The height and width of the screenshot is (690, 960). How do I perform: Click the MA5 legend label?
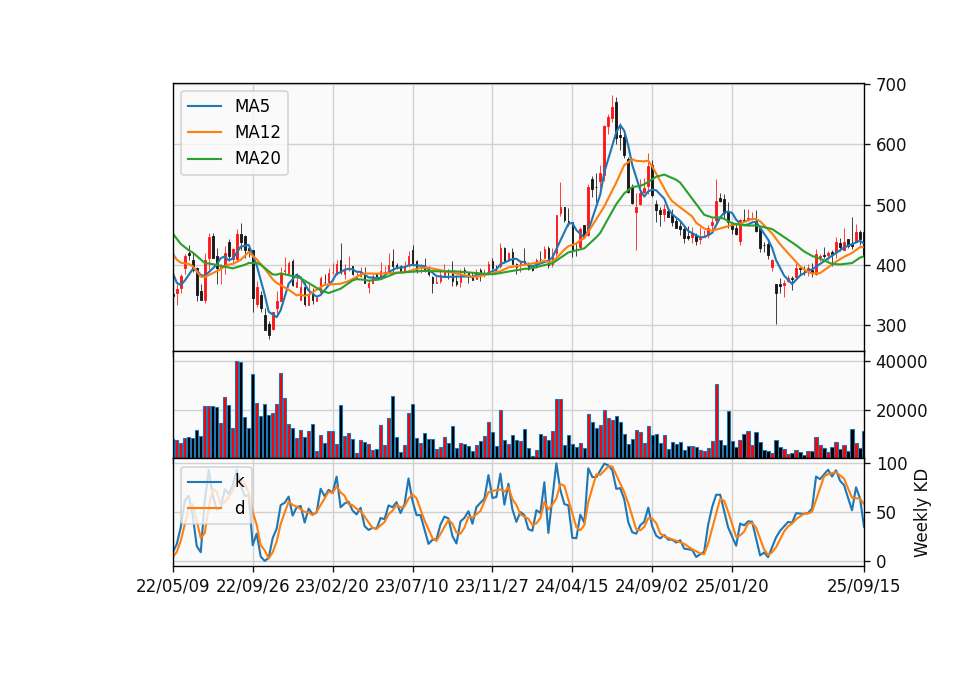tap(252, 106)
